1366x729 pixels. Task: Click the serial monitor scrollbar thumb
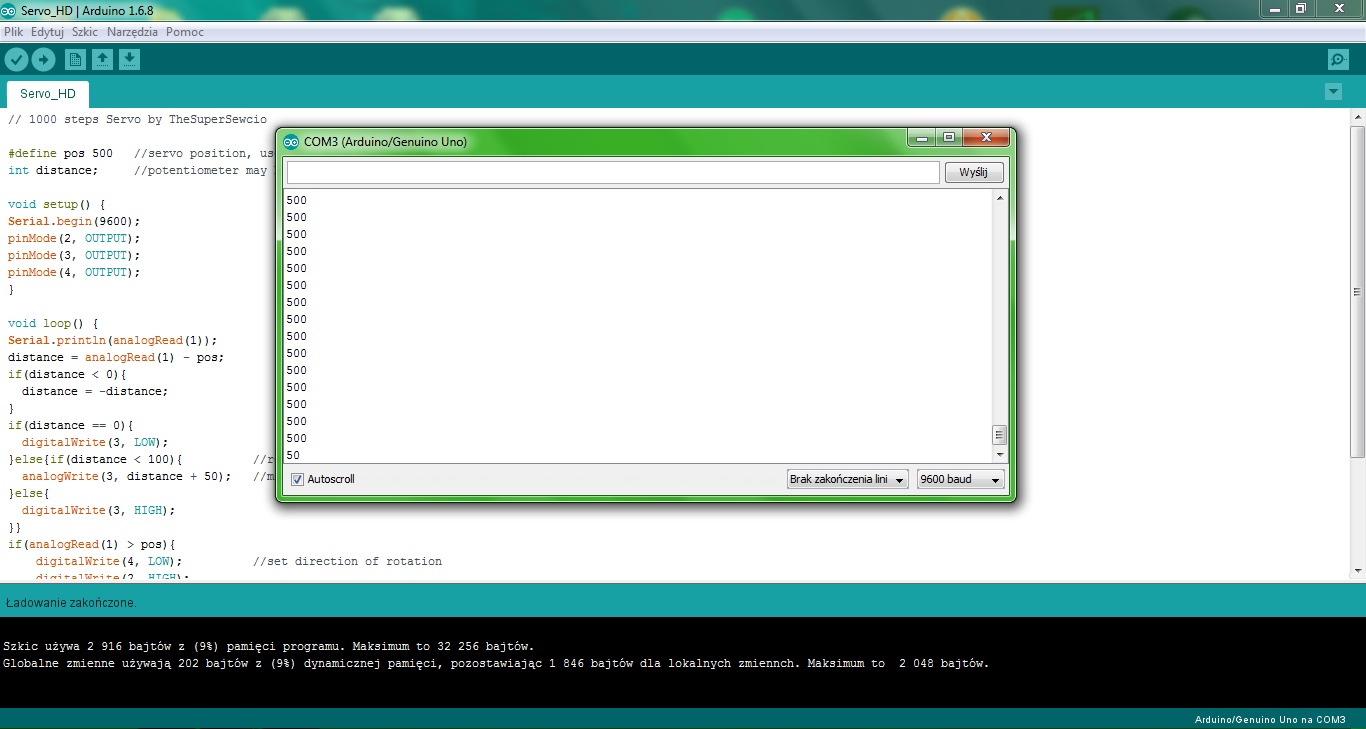point(999,435)
